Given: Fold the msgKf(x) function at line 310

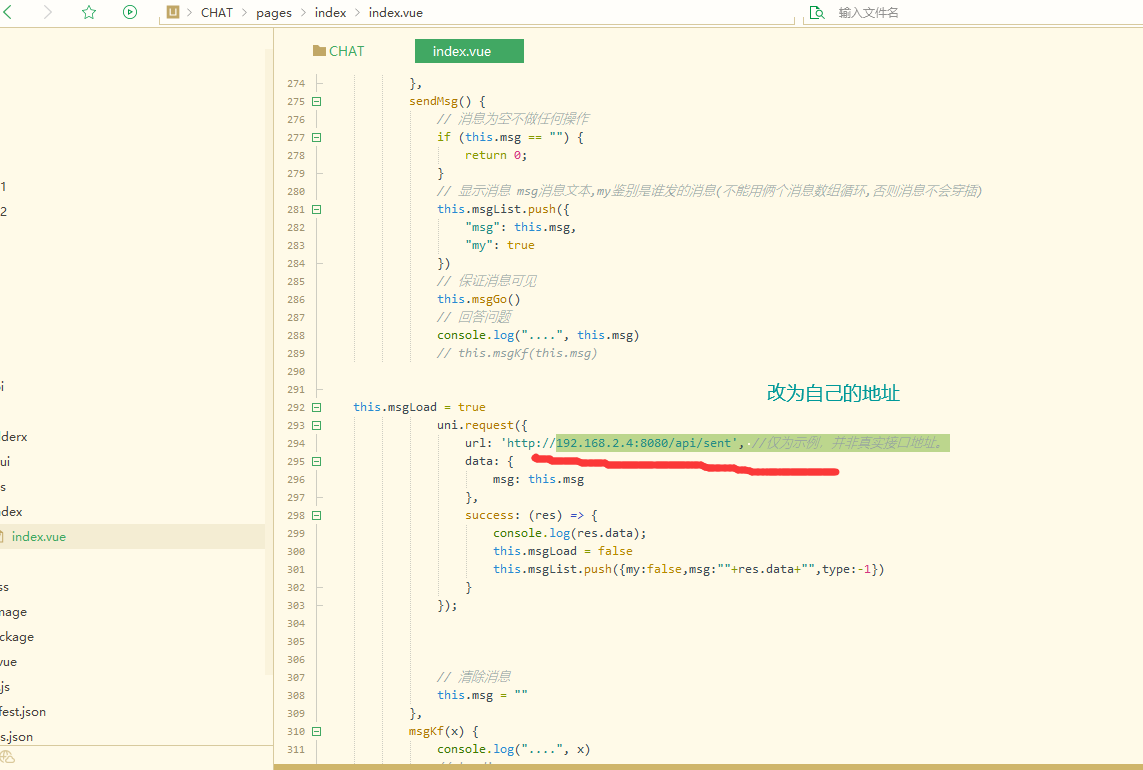Looking at the screenshot, I should pos(317,731).
